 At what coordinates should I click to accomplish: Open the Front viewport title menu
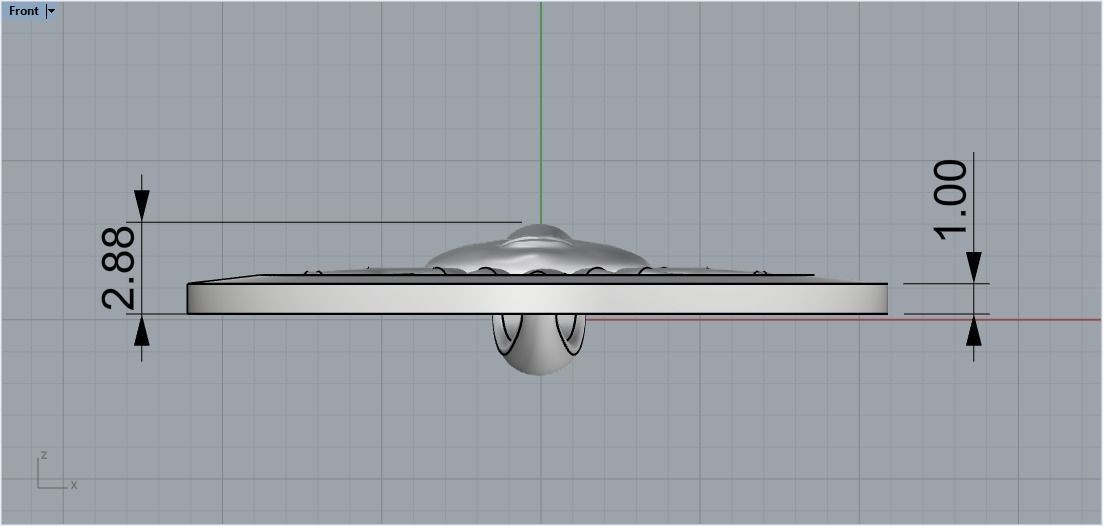23,11
